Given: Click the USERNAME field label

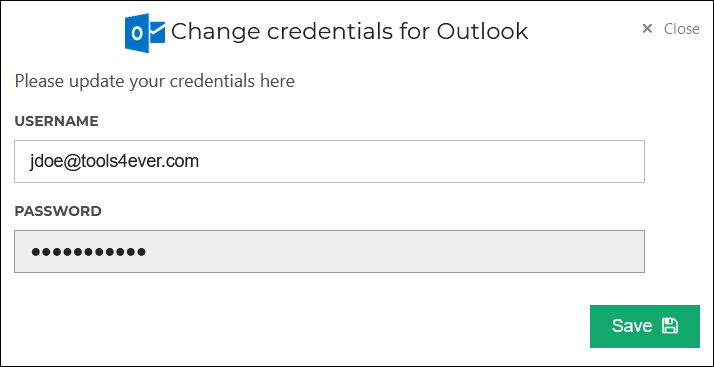Looking at the screenshot, I should 56,121.
